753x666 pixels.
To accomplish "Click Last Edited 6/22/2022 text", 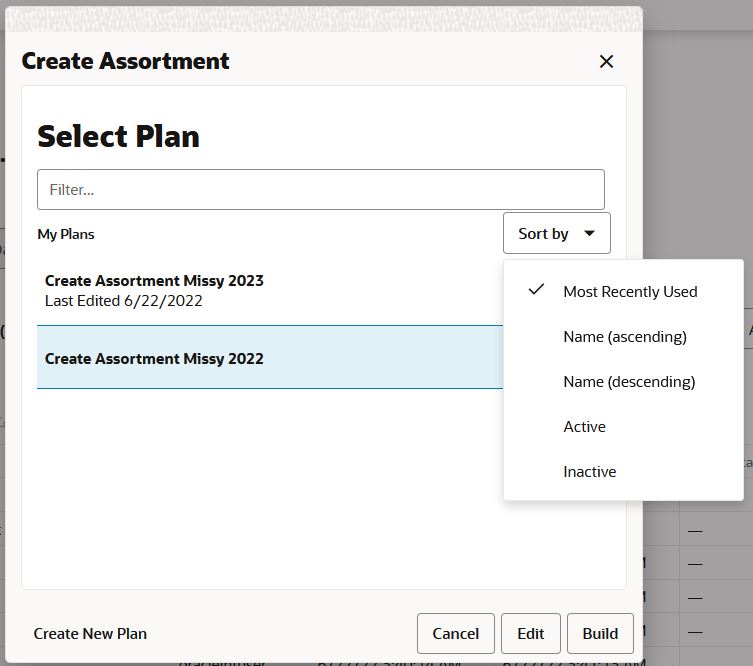I will pyautogui.click(x=123, y=301).
